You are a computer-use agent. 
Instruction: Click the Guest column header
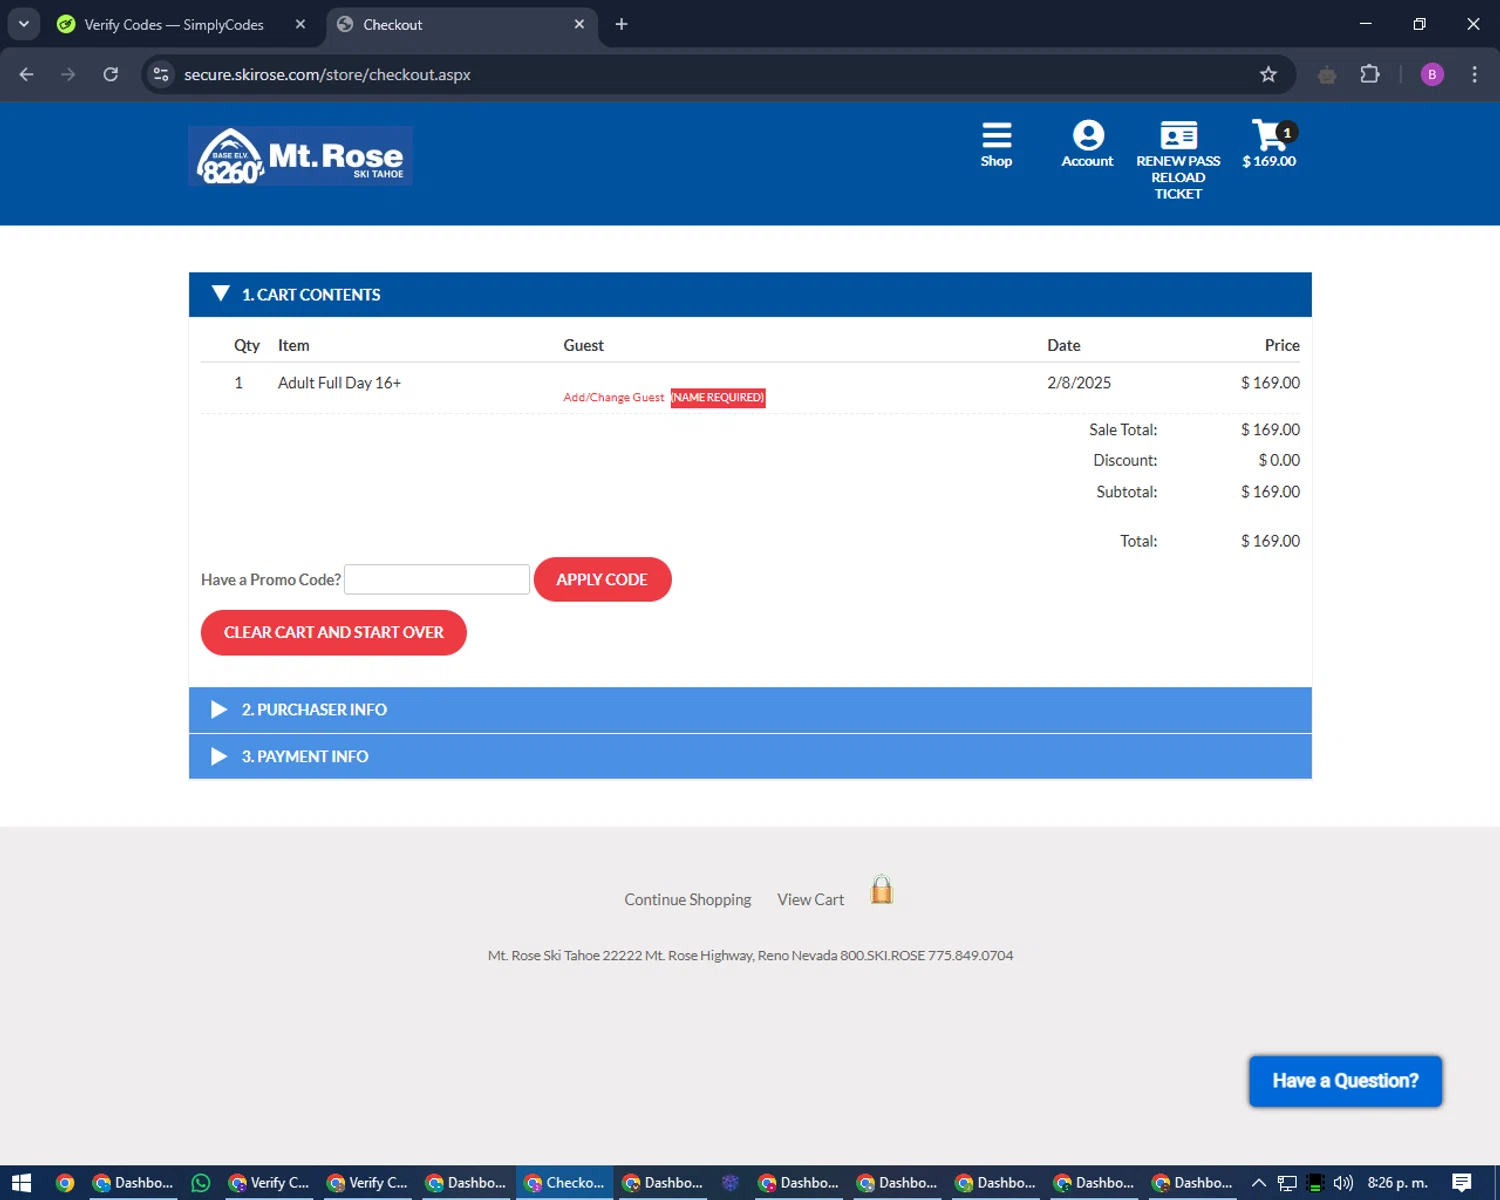tap(583, 346)
